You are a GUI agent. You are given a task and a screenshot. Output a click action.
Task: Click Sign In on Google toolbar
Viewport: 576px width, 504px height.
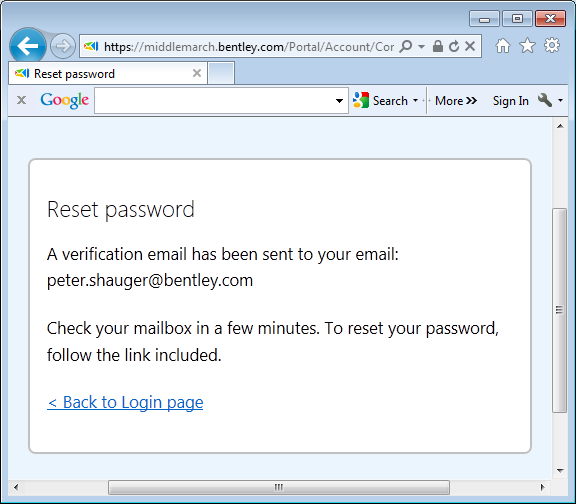pyautogui.click(x=511, y=101)
